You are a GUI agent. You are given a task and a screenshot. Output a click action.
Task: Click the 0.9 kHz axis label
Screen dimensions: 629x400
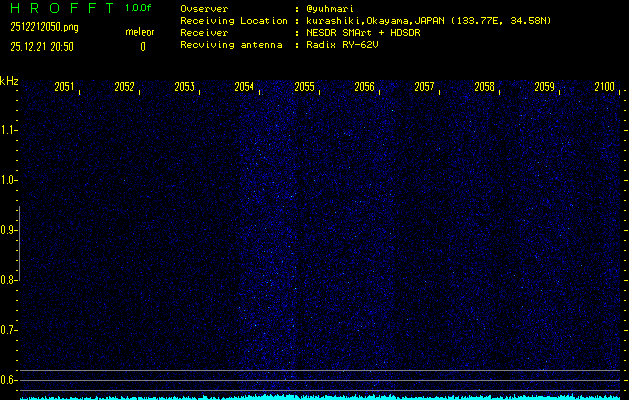tap(7, 230)
